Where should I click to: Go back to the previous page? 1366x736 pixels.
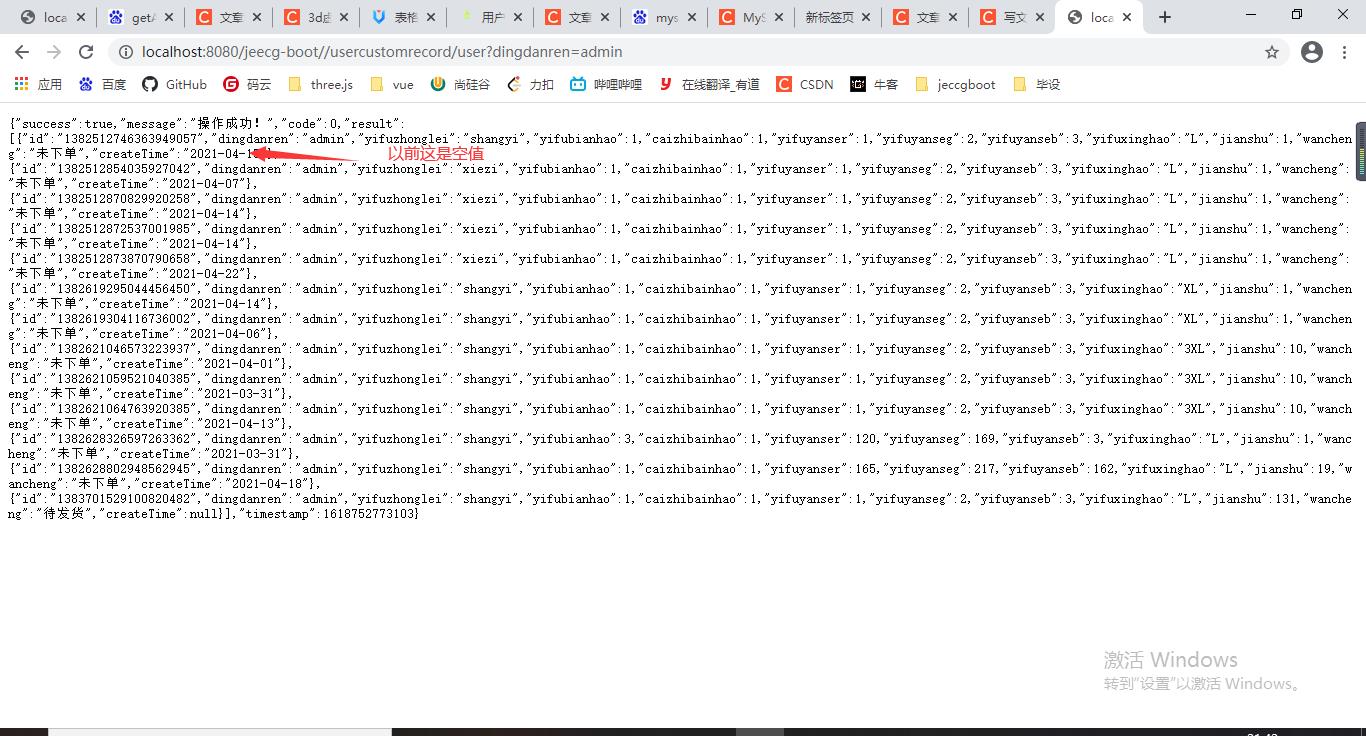coord(22,52)
